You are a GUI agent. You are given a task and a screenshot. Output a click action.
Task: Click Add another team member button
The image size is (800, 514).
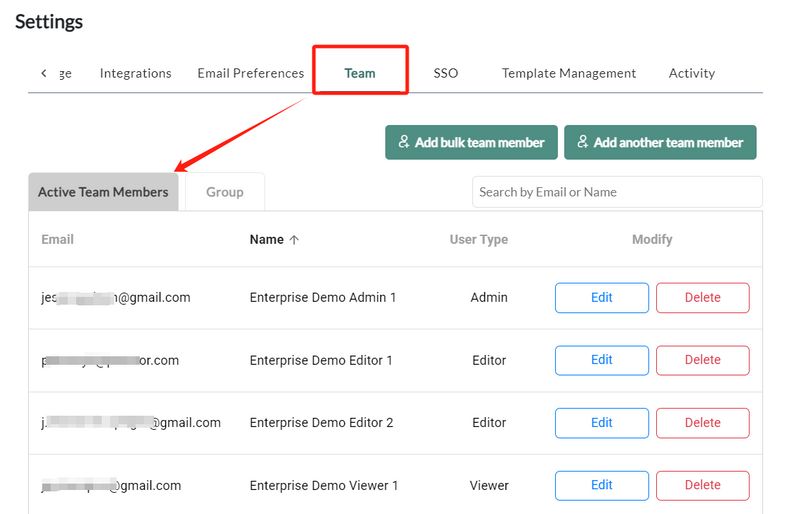click(x=660, y=142)
